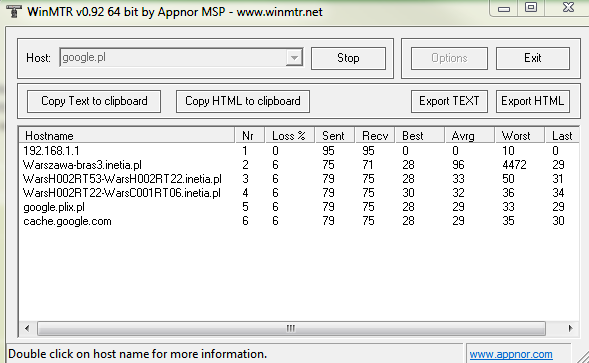The height and width of the screenshot is (363, 589).
Task: Sort by the Hostname column header
Action: click(x=127, y=136)
